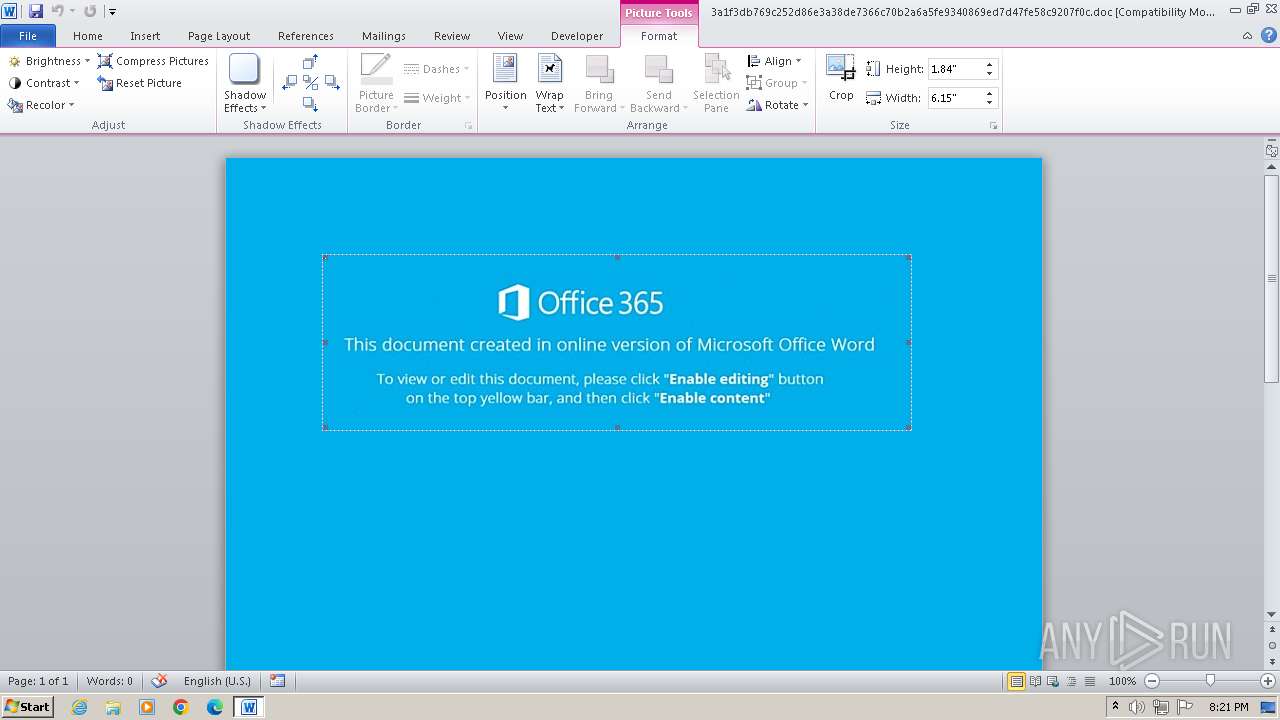Click the zoom slider handle
The image size is (1280, 720).
[x=1210, y=681]
